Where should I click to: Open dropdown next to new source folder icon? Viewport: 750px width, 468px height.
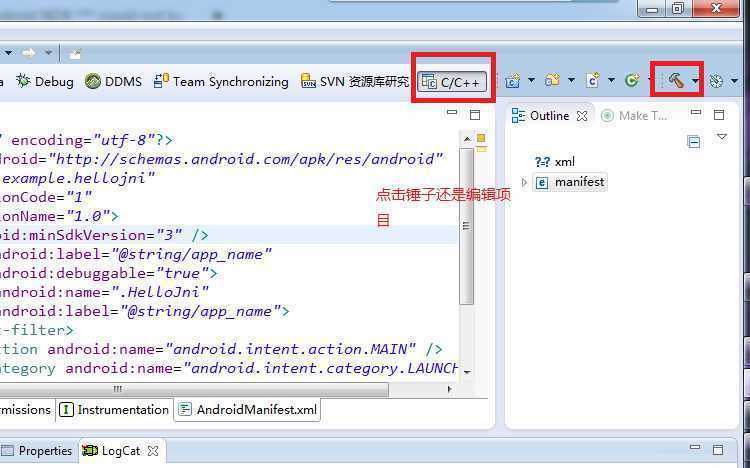(x=571, y=80)
